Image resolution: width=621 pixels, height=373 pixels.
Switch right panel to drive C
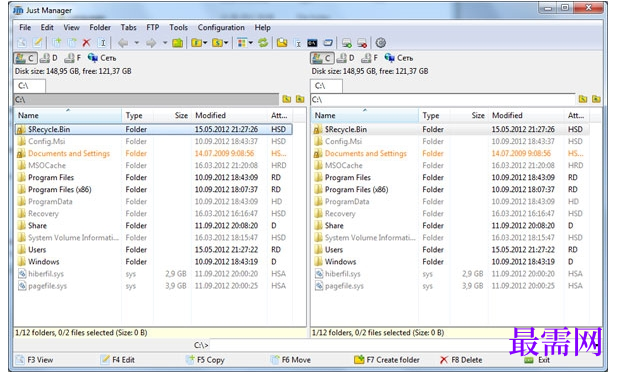pos(322,58)
